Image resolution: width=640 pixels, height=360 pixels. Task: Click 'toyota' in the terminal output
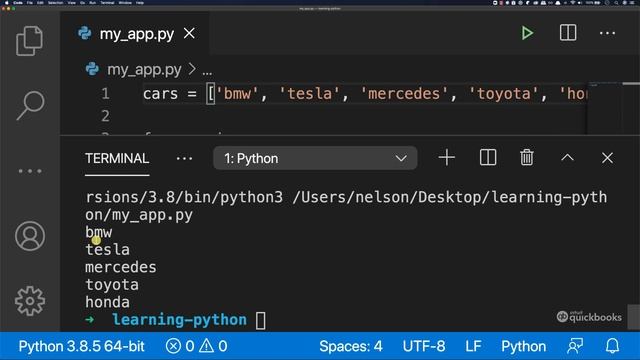[x=112, y=285]
